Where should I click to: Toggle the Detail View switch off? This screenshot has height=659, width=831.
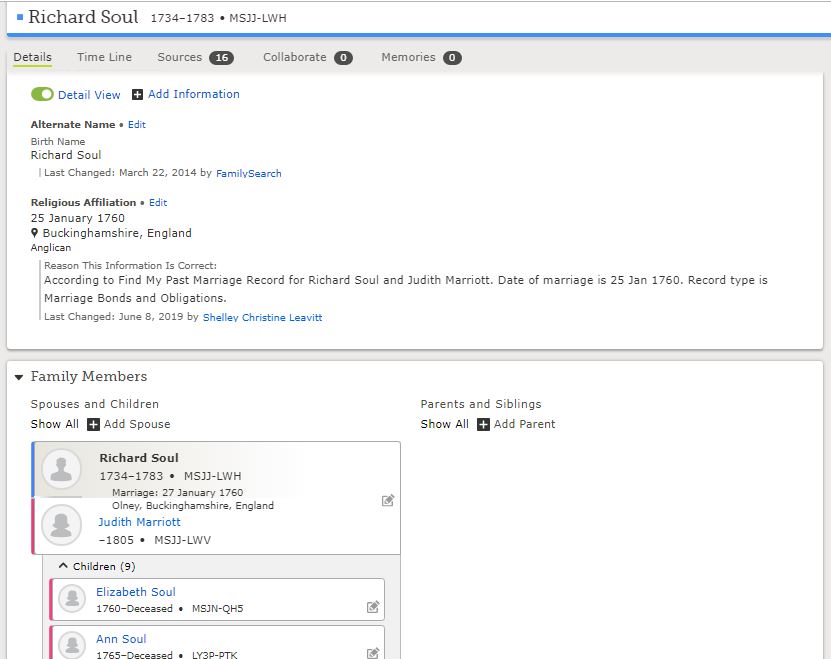42,94
